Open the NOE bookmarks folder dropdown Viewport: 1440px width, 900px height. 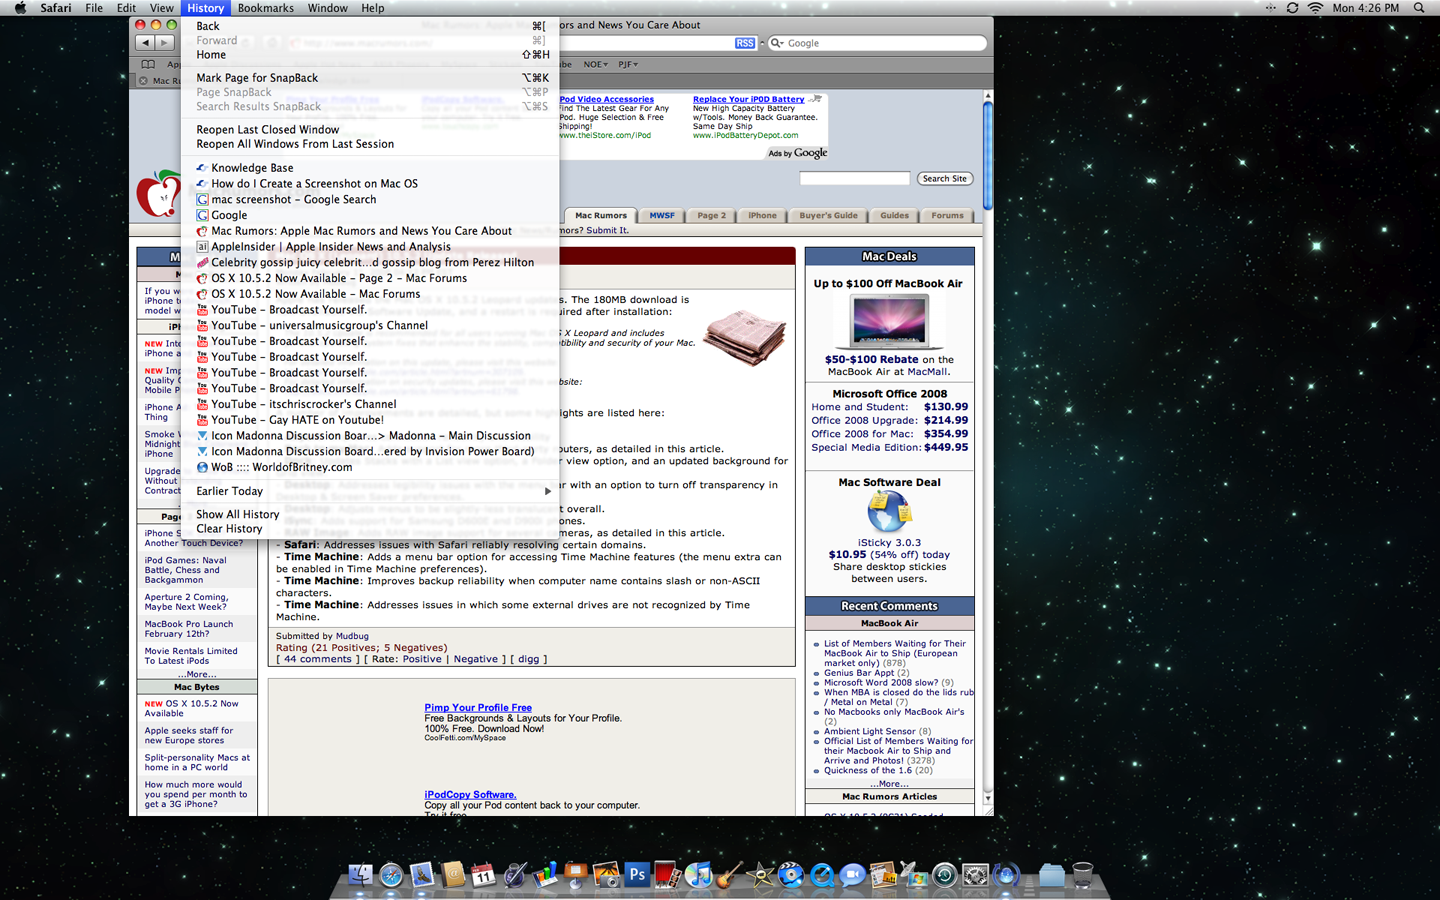[x=595, y=64]
